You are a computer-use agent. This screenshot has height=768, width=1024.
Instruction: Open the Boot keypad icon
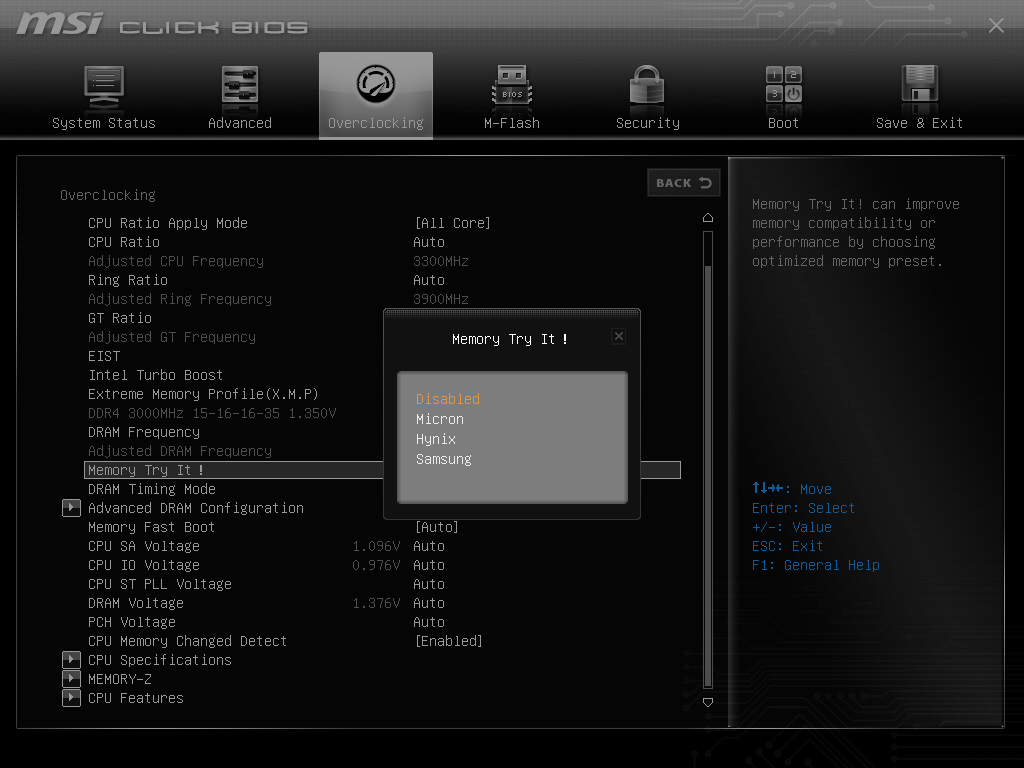tap(784, 86)
